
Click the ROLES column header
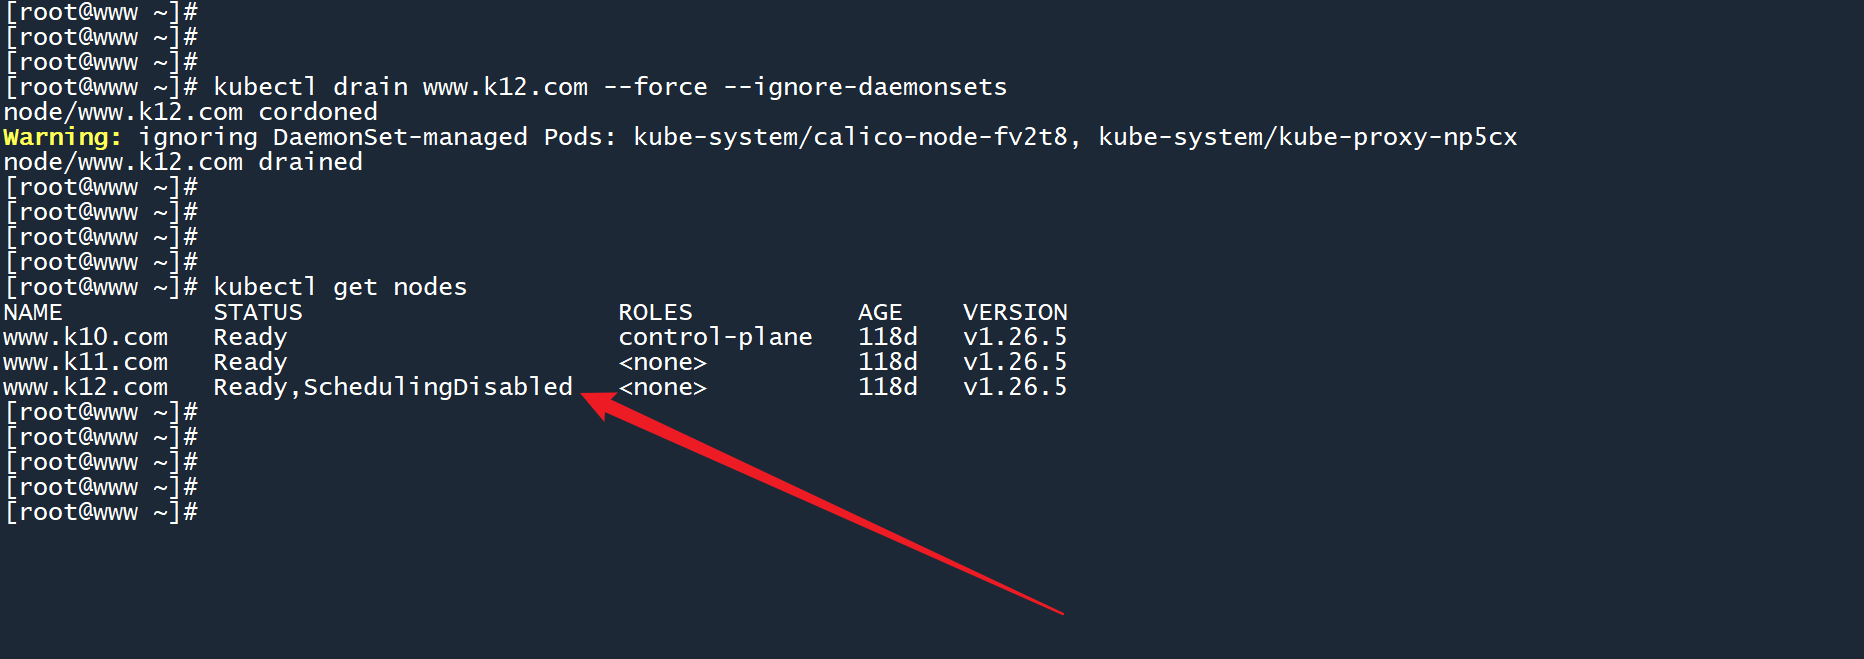tap(655, 312)
